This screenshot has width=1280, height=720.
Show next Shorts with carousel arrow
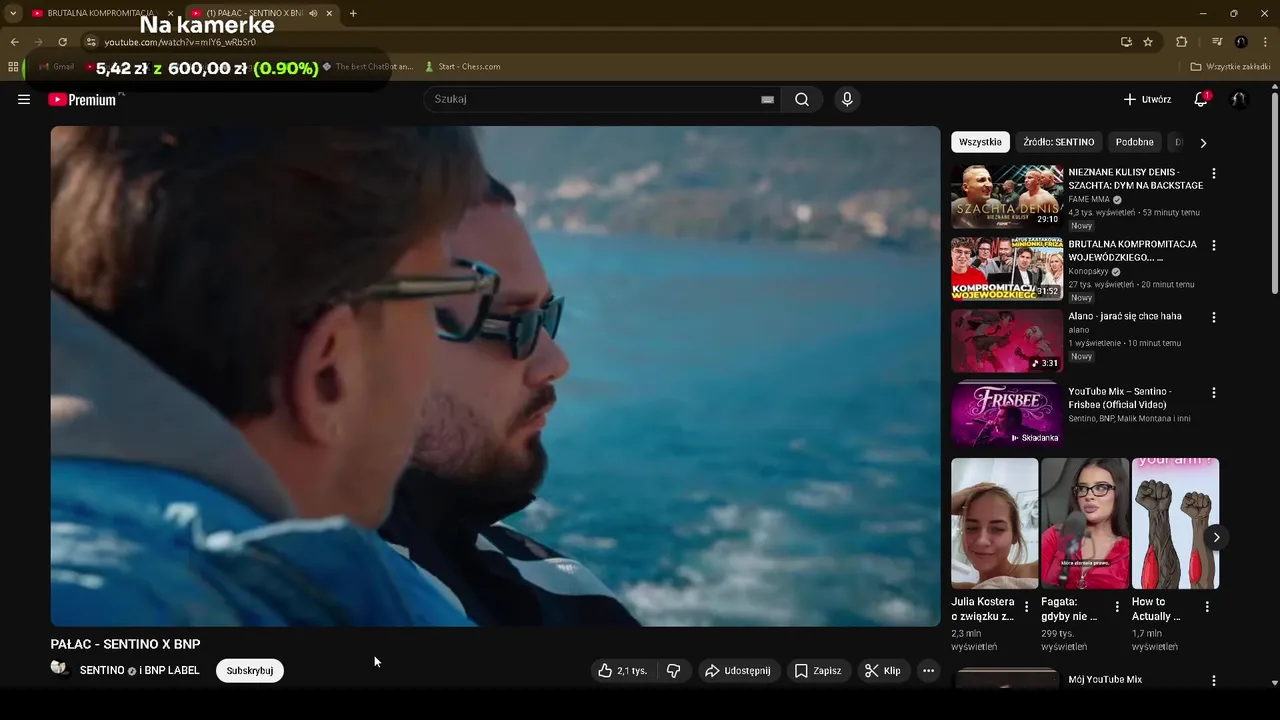click(x=1216, y=537)
